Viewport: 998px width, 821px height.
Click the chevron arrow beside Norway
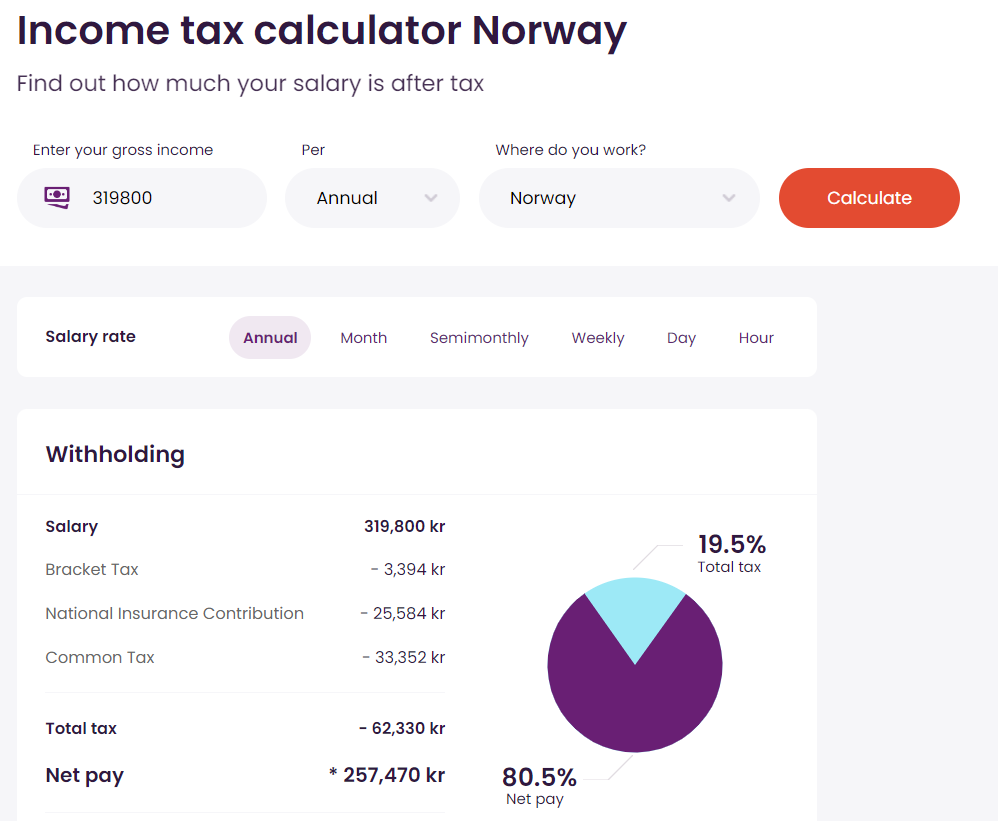click(x=729, y=198)
